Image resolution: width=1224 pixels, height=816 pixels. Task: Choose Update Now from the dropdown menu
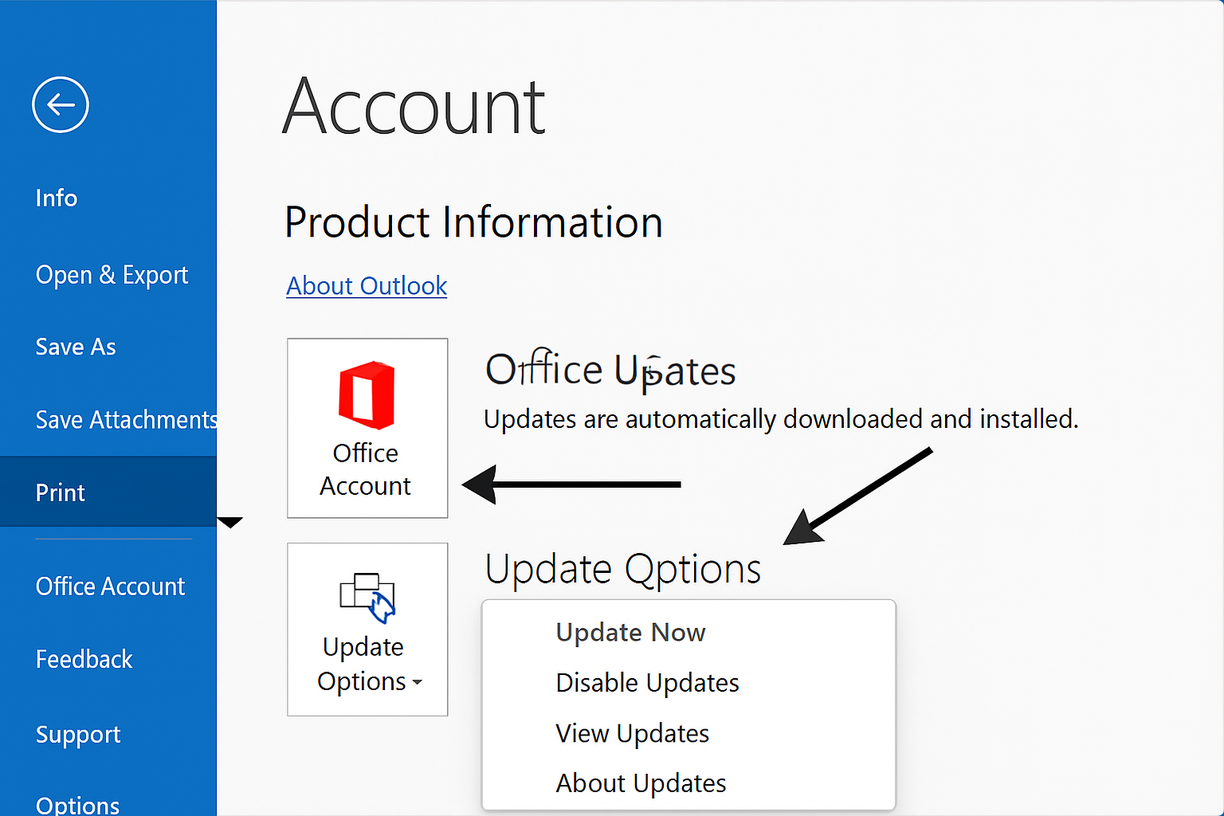[x=630, y=633]
